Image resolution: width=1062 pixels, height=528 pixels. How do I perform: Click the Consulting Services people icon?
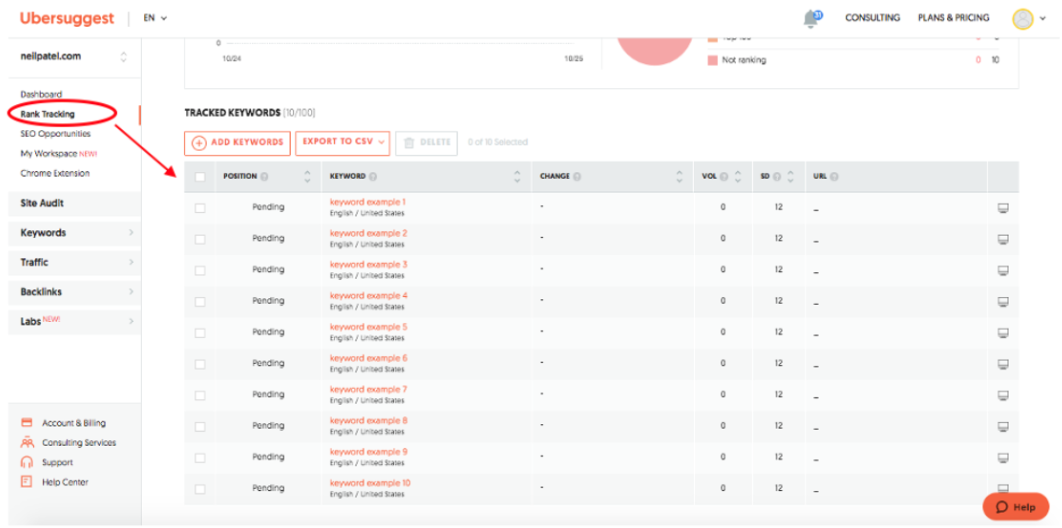27,443
